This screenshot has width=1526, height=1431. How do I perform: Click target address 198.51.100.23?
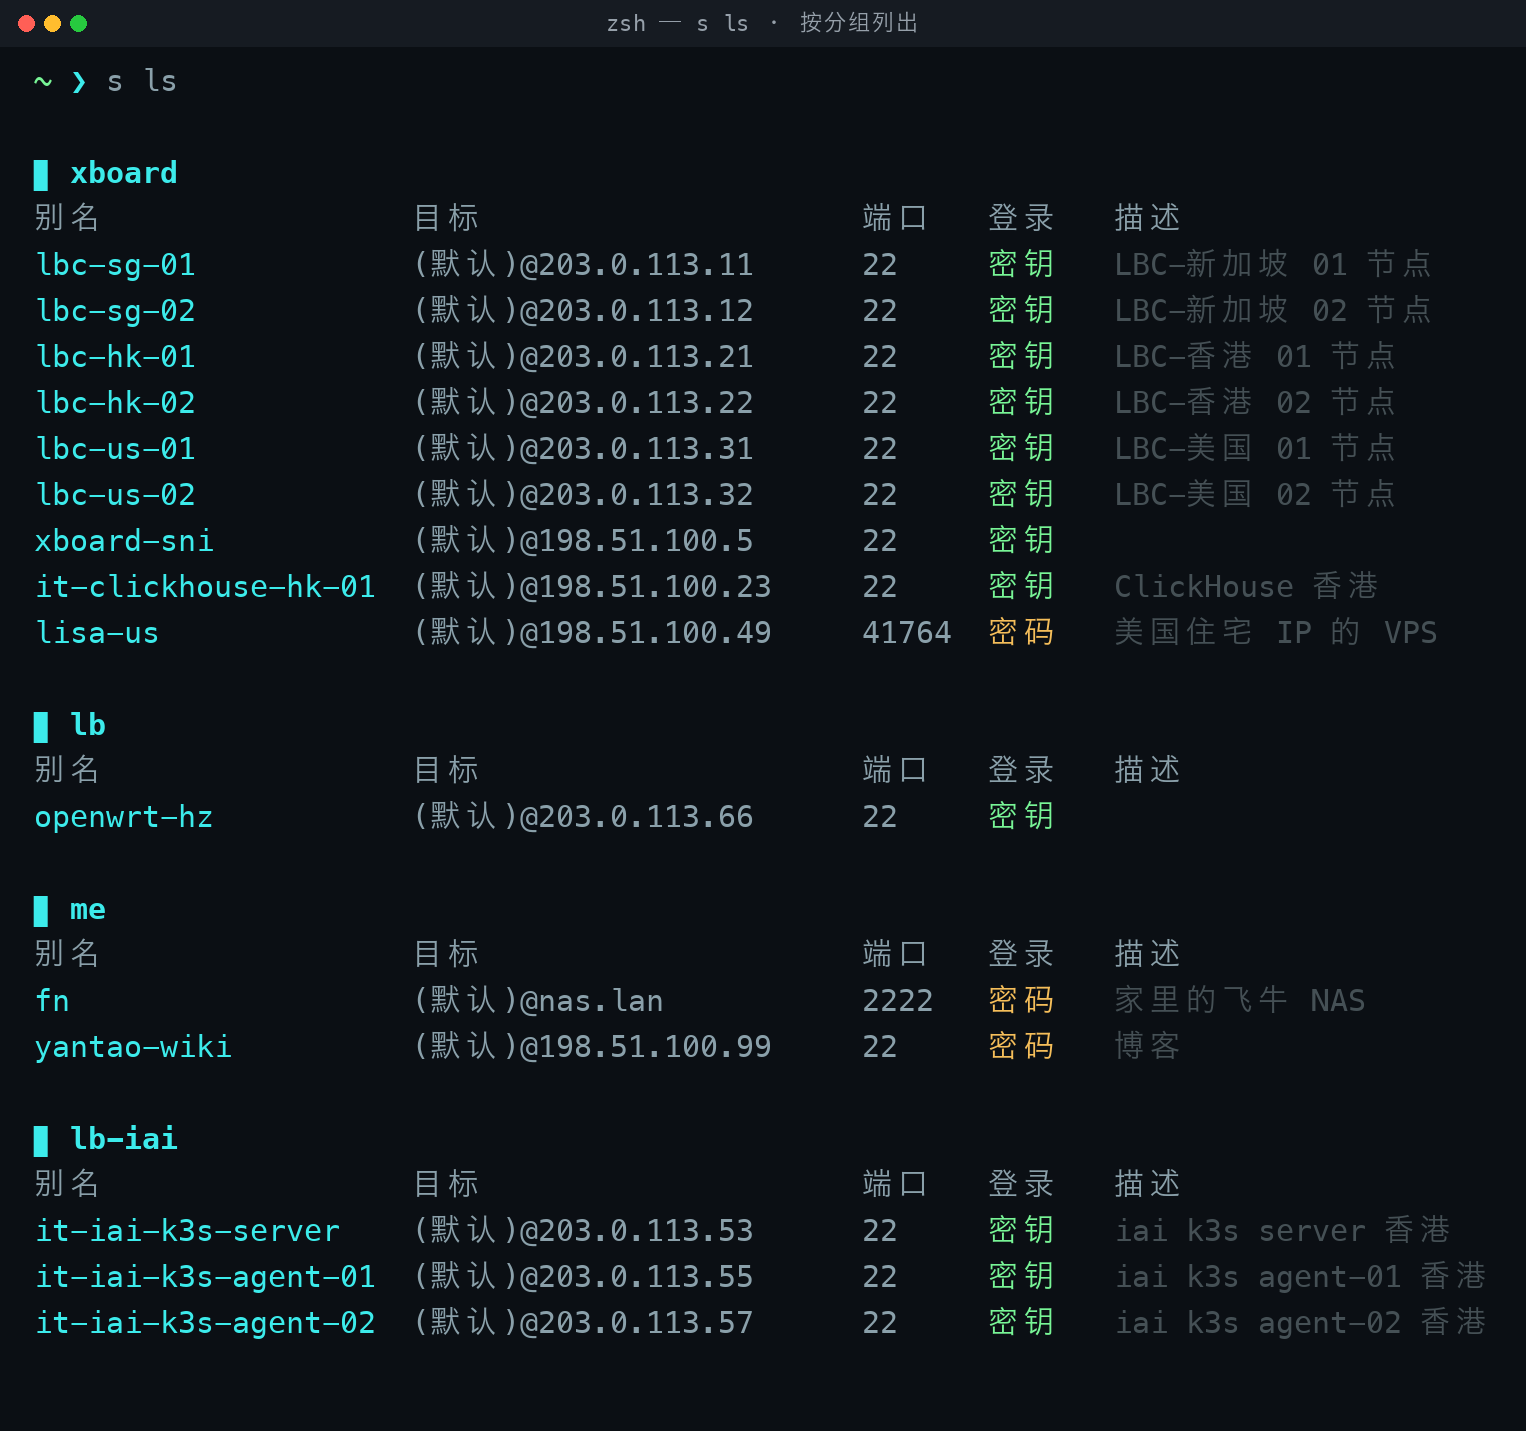pyautogui.click(x=656, y=587)
